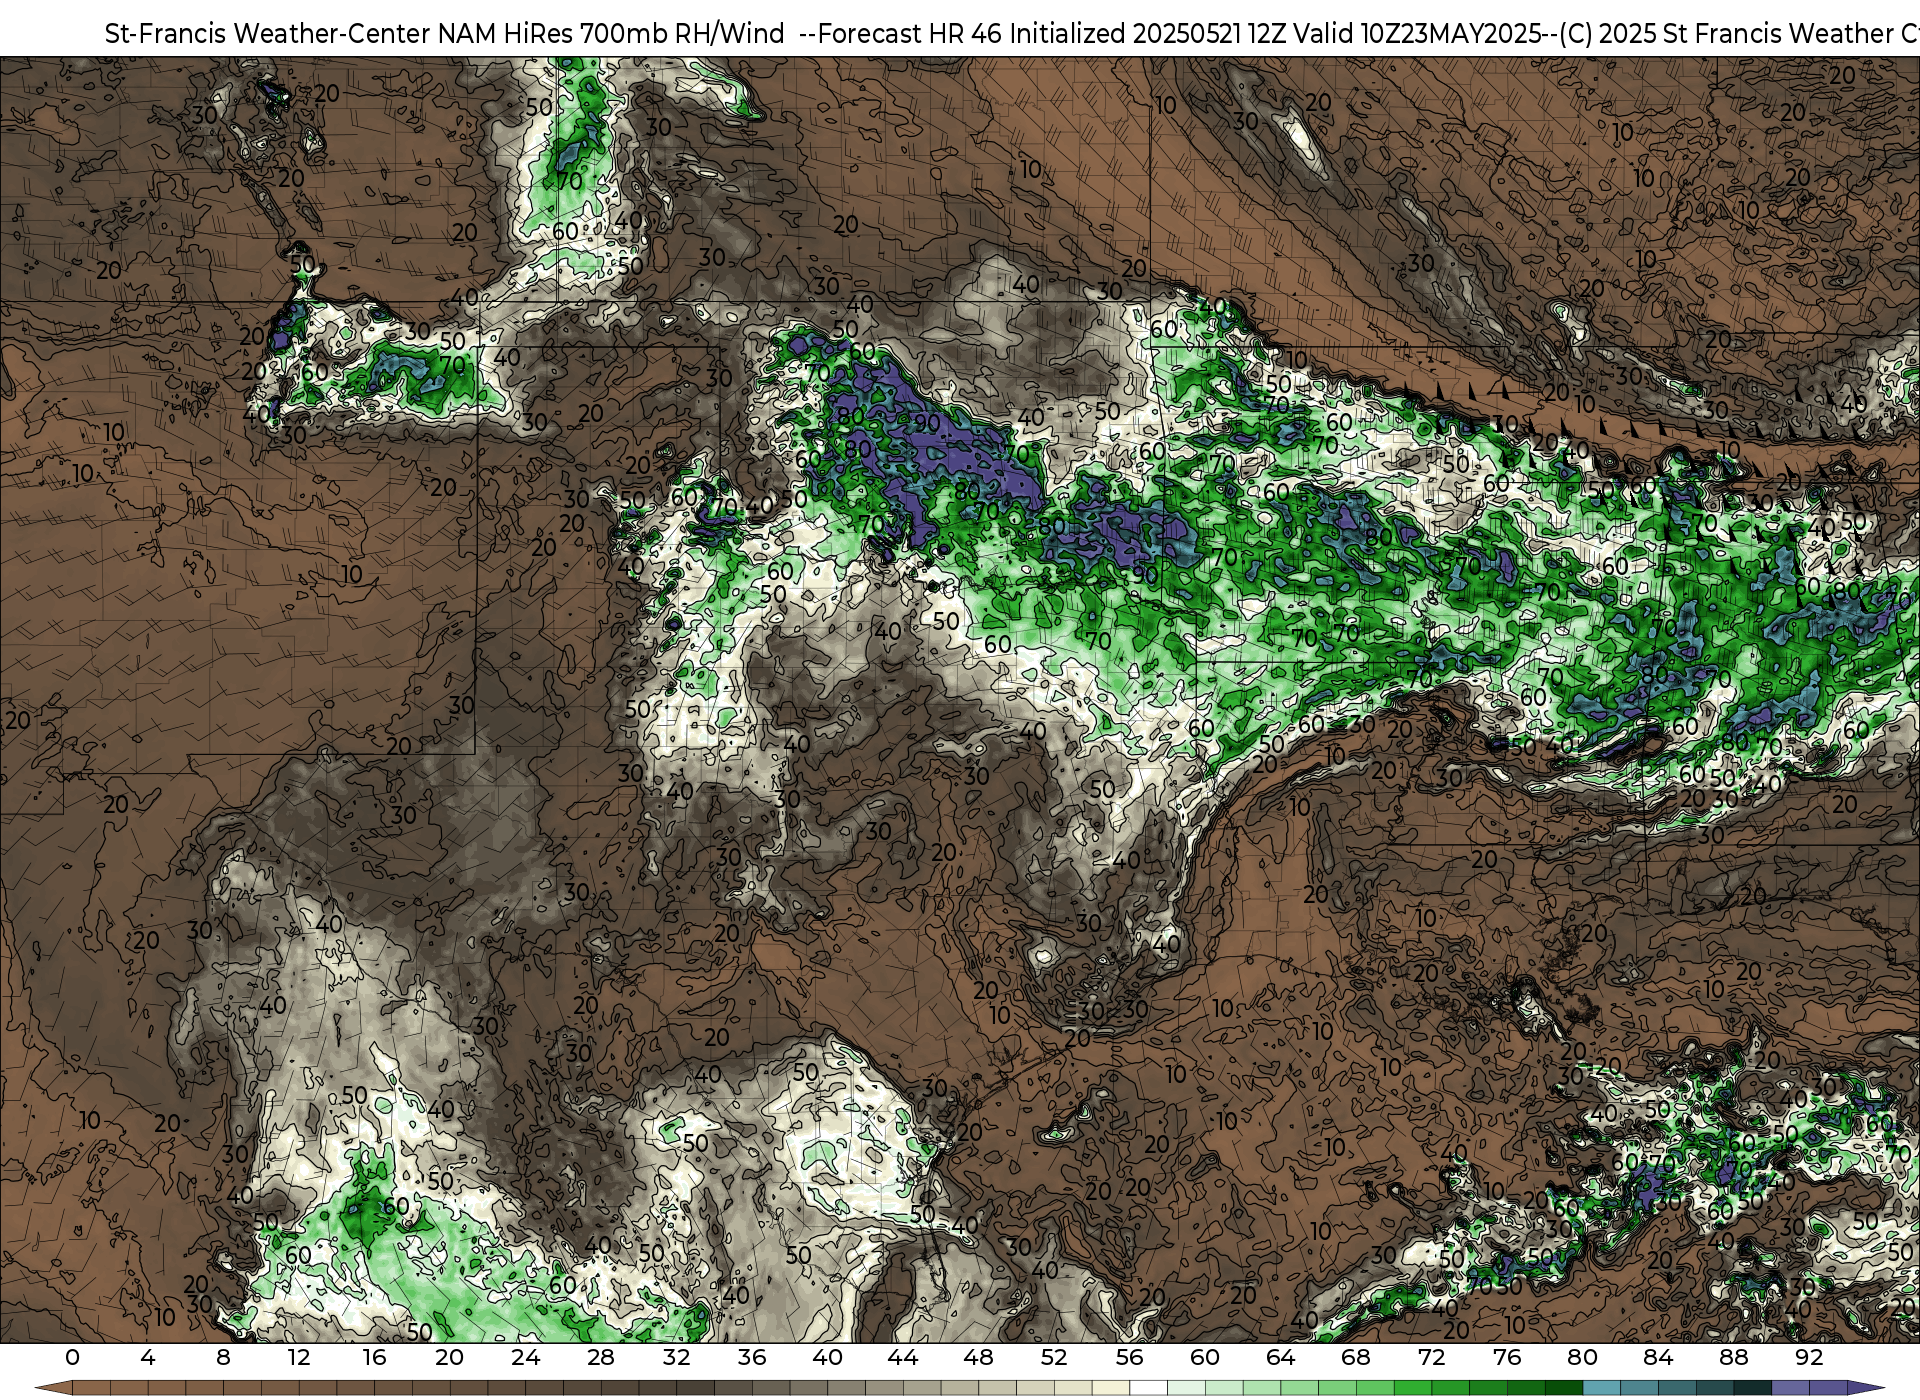This screenshot has width=1920, height=1400.
Task: Click the colorbar tick label "60"
Action: (x=1205, y=1358)
